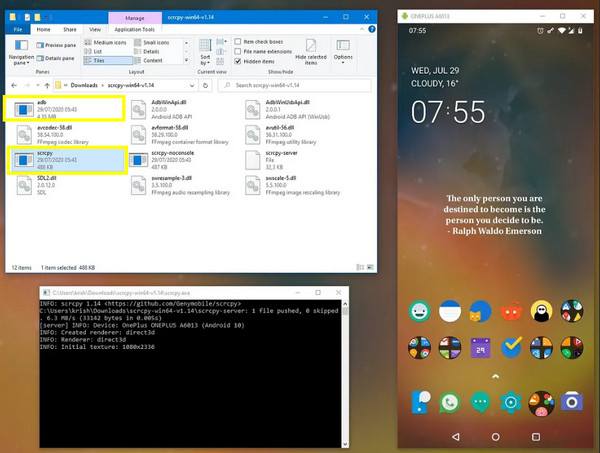
Task: Tap the Android back navigation button
Action: pyautogui.click(x=457, y=437)
